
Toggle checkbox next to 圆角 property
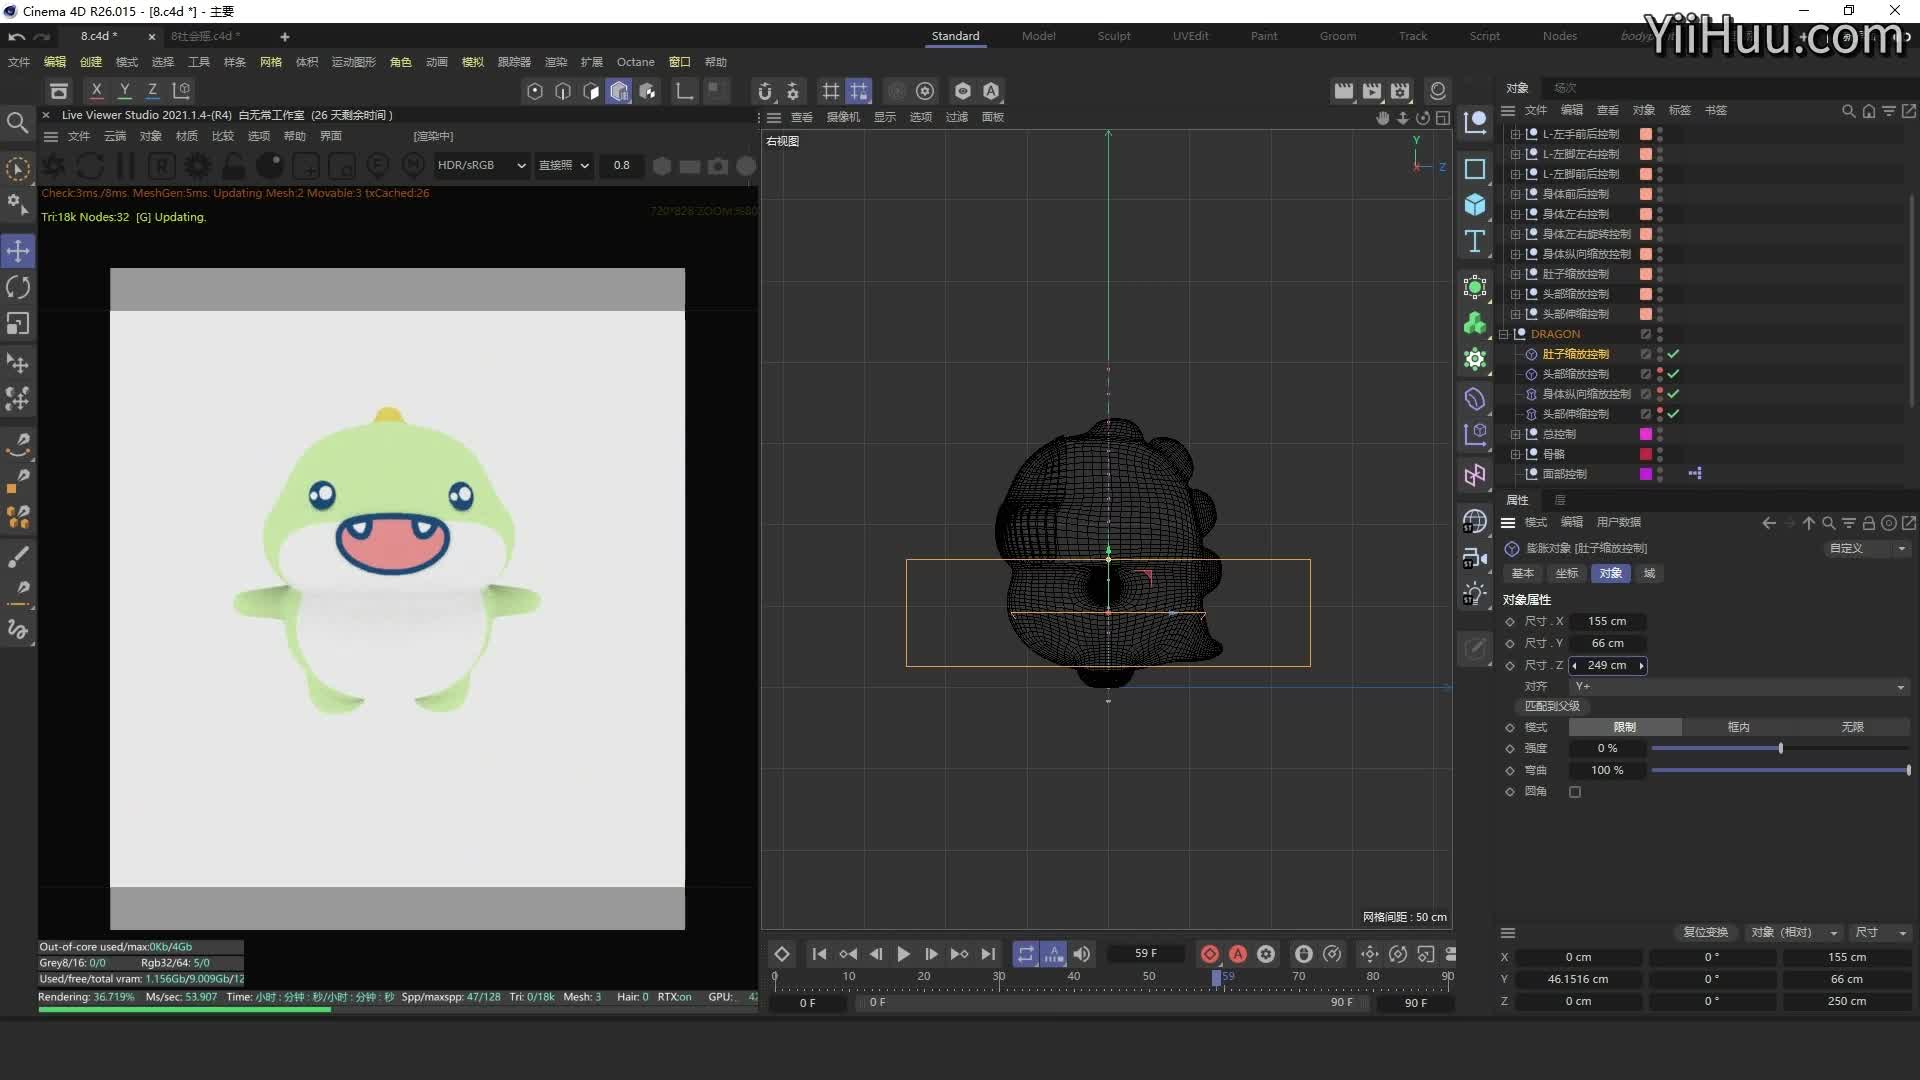tap(1576, 791)
